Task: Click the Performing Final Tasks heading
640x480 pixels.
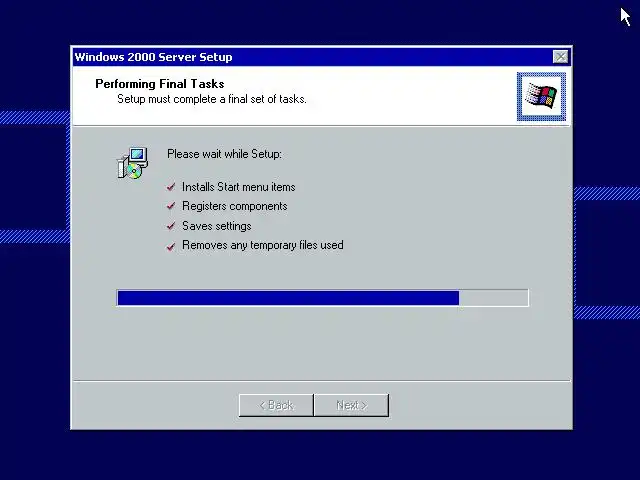Action: (x=160, y=84)
